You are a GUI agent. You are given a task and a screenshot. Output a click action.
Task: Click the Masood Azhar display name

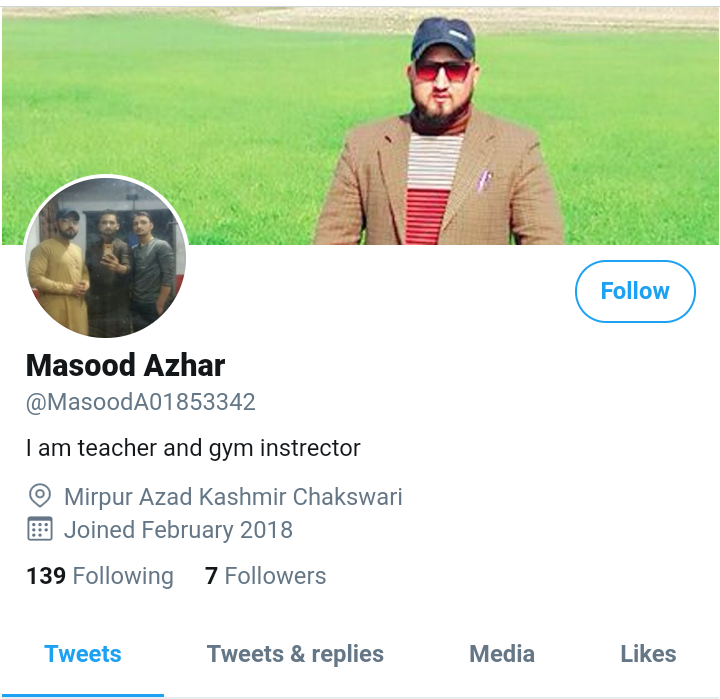(125, 366)
